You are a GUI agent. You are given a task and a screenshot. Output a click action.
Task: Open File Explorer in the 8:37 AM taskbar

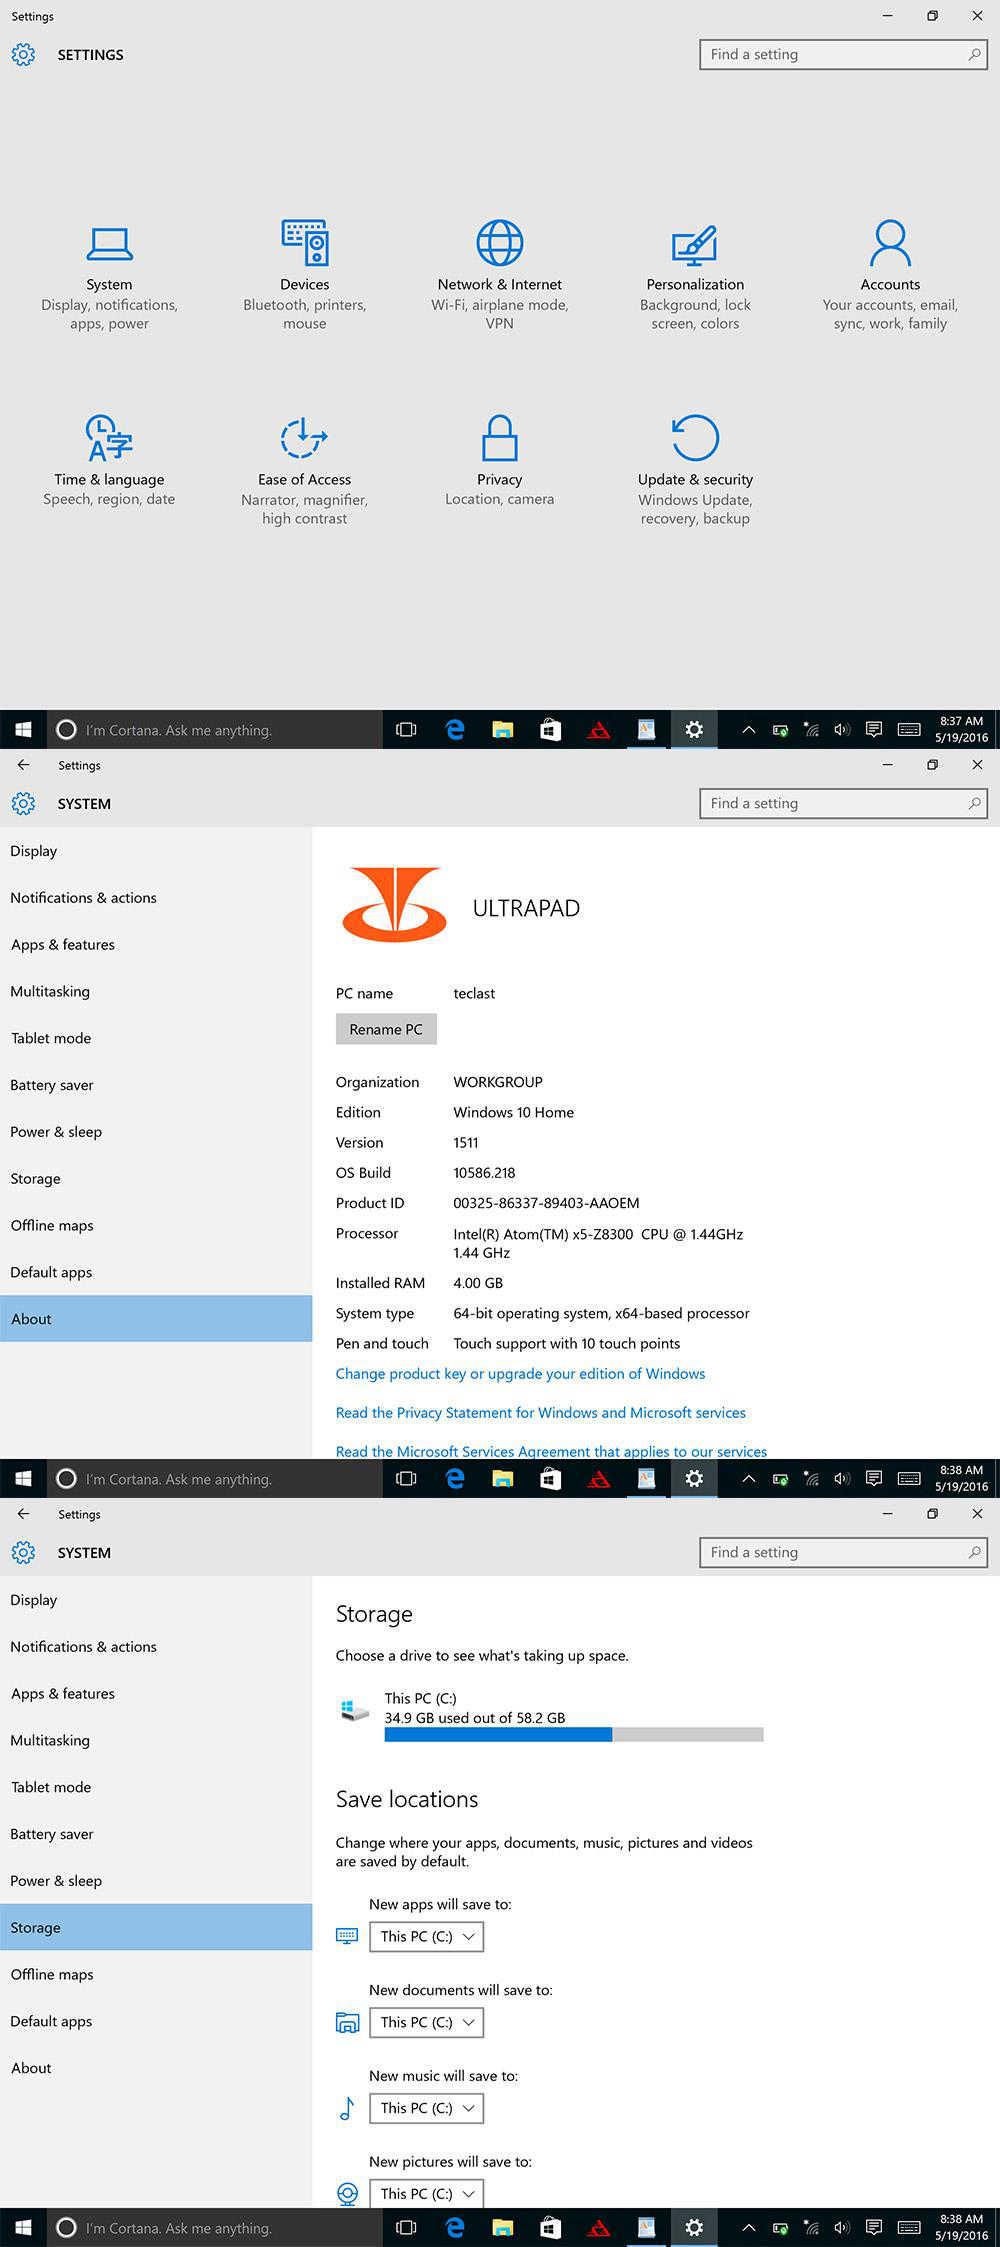point(502,730)
